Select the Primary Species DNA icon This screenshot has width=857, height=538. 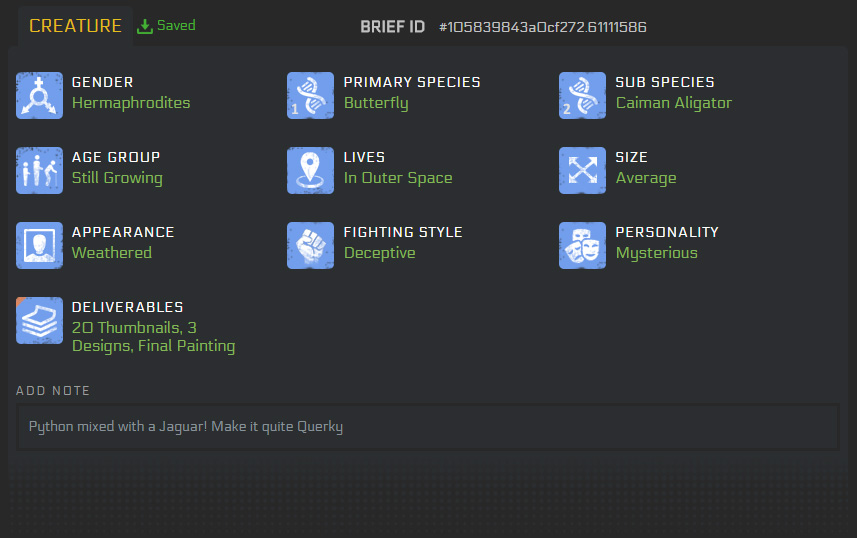coord(310,96)
